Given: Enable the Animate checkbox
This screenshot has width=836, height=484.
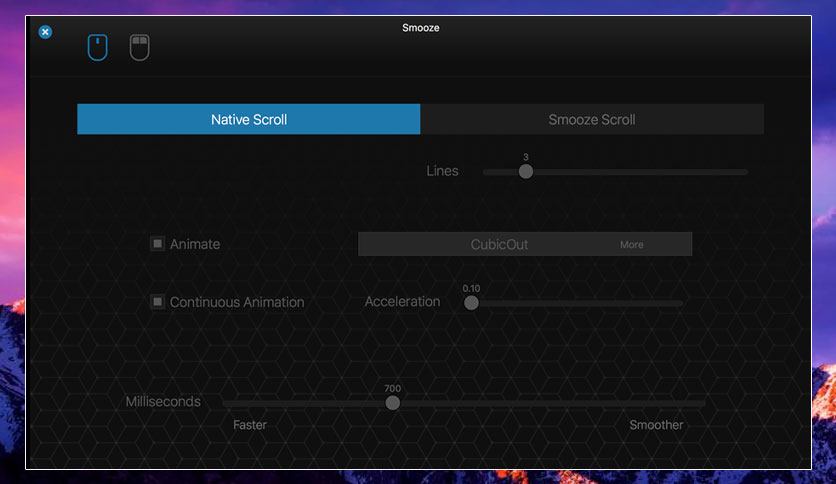Looking at the screenshot, I should 157,244.
